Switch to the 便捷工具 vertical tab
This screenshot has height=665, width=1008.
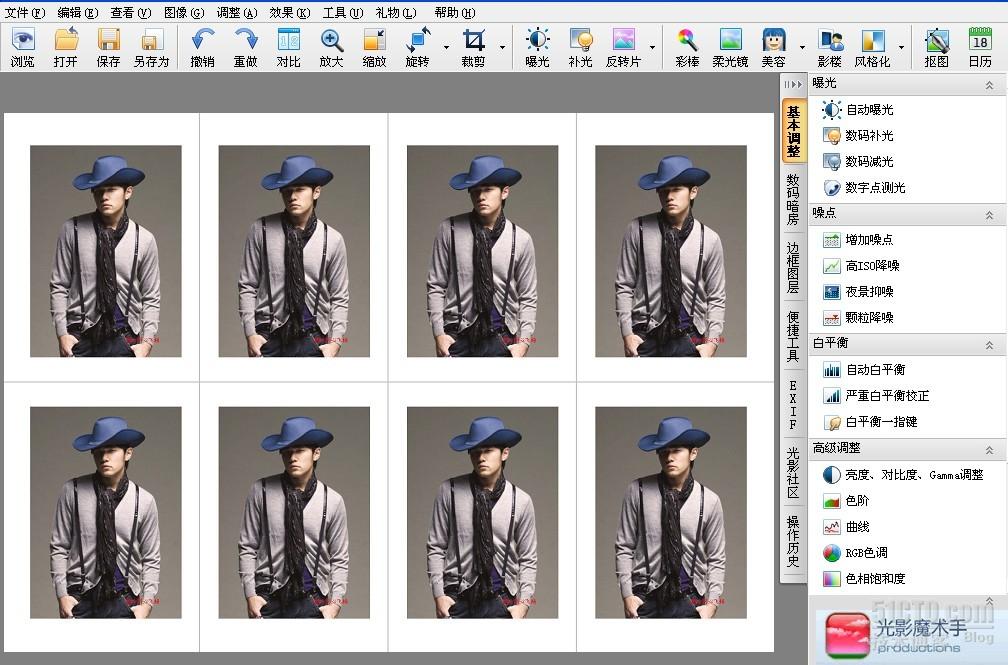(794, 336)
